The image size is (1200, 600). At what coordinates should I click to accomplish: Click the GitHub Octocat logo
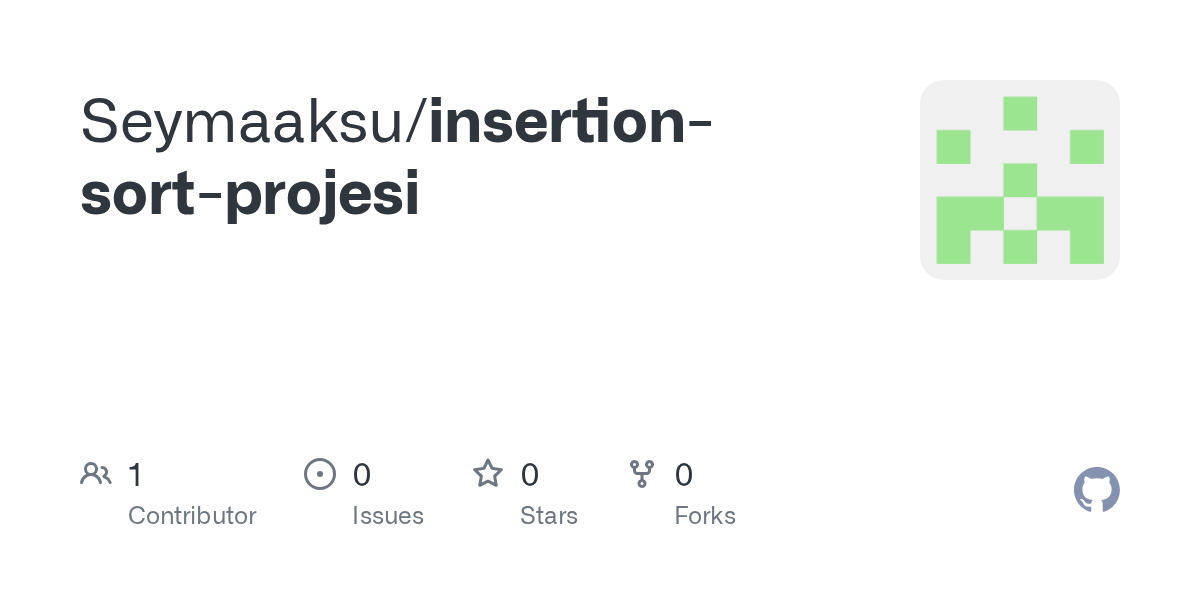pos(1096,490)
